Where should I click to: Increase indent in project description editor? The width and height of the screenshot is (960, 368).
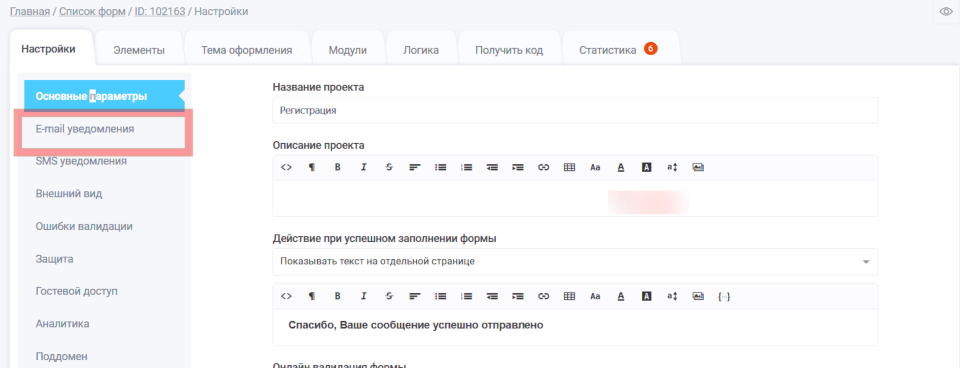pyautogui.click(x=518, y=167)
